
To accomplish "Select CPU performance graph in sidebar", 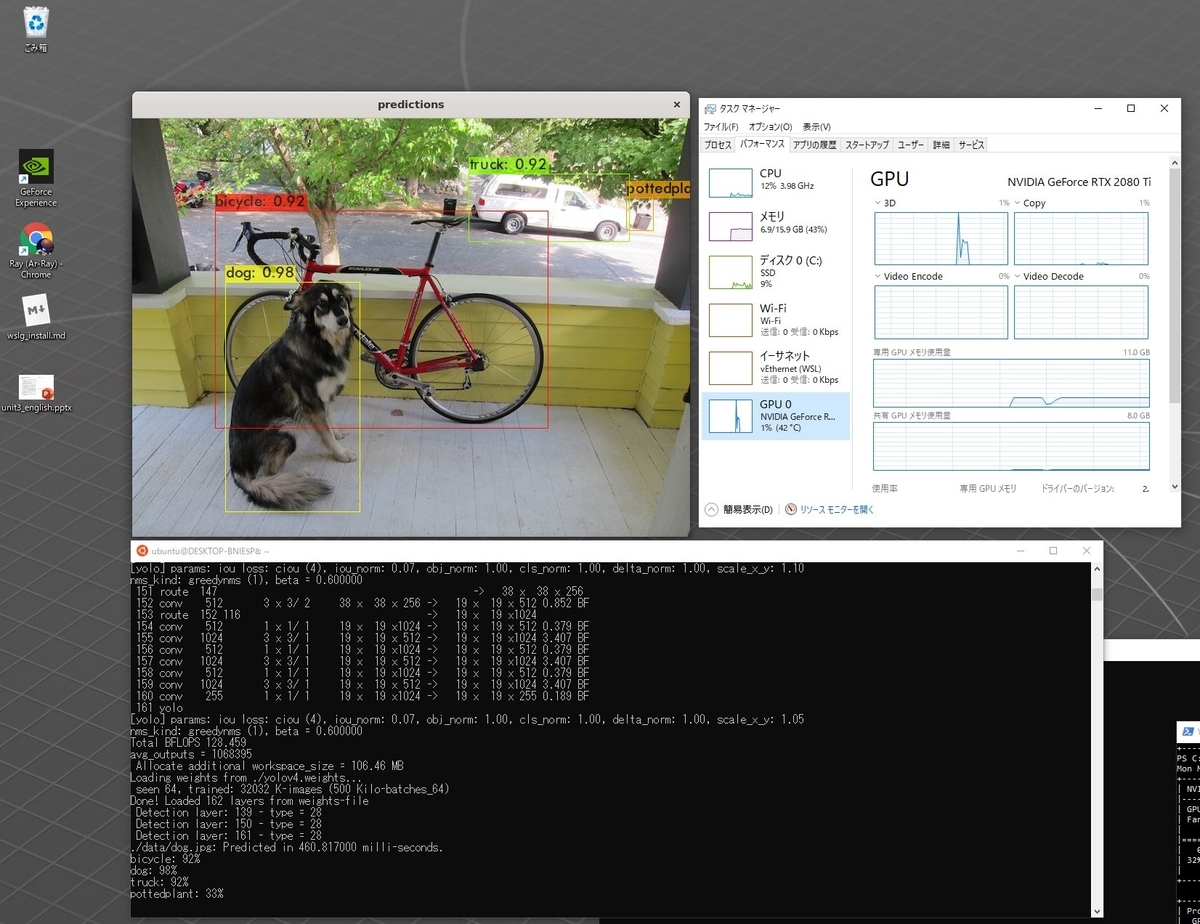I will click(x=775, y=182).
